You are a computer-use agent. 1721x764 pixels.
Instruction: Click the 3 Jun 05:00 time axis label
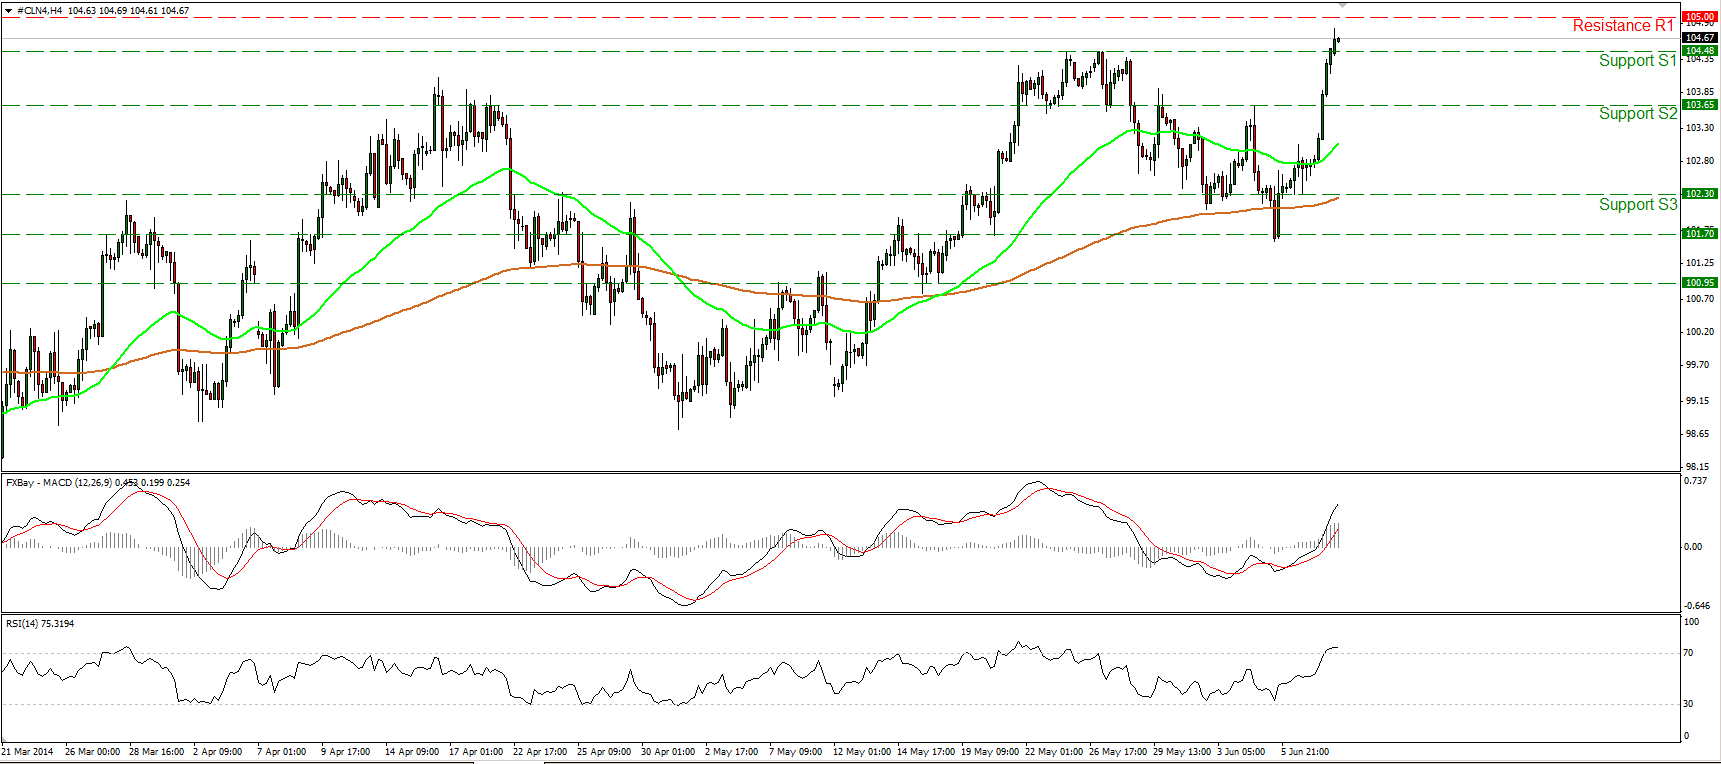1241,752
